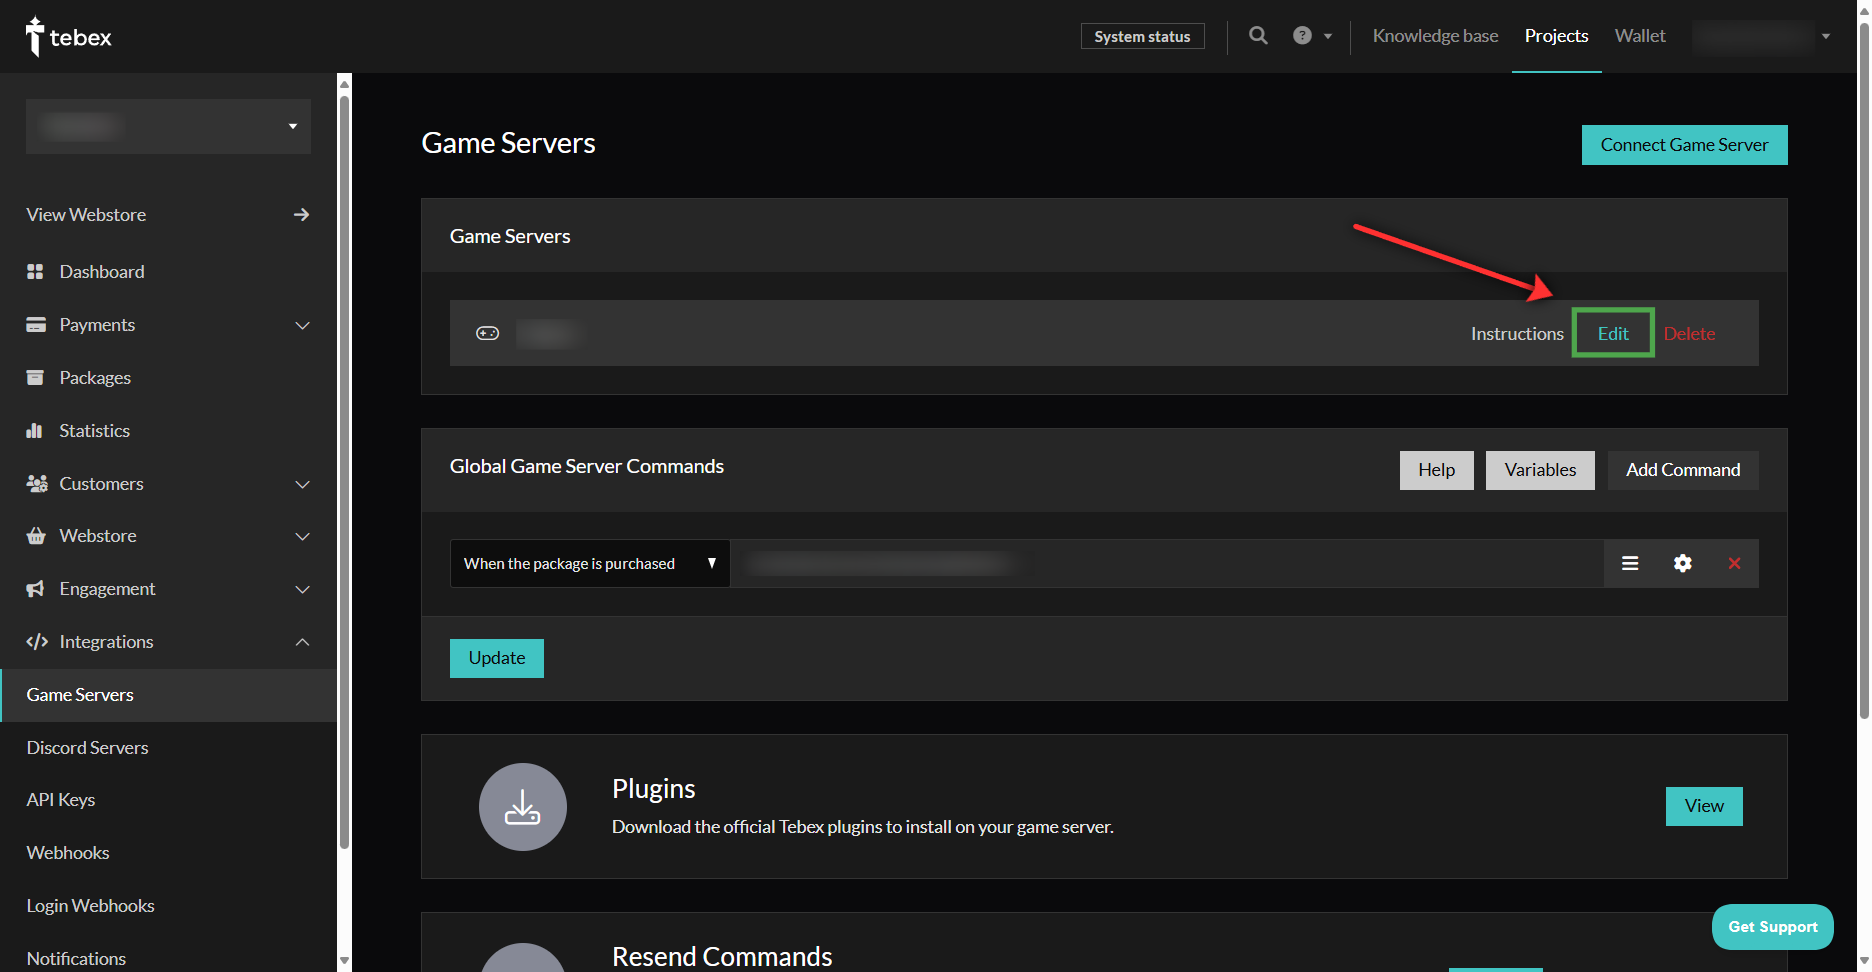Click the search magnifier icon
The image size is (1872, 972).
click(x=1258, y=36)
